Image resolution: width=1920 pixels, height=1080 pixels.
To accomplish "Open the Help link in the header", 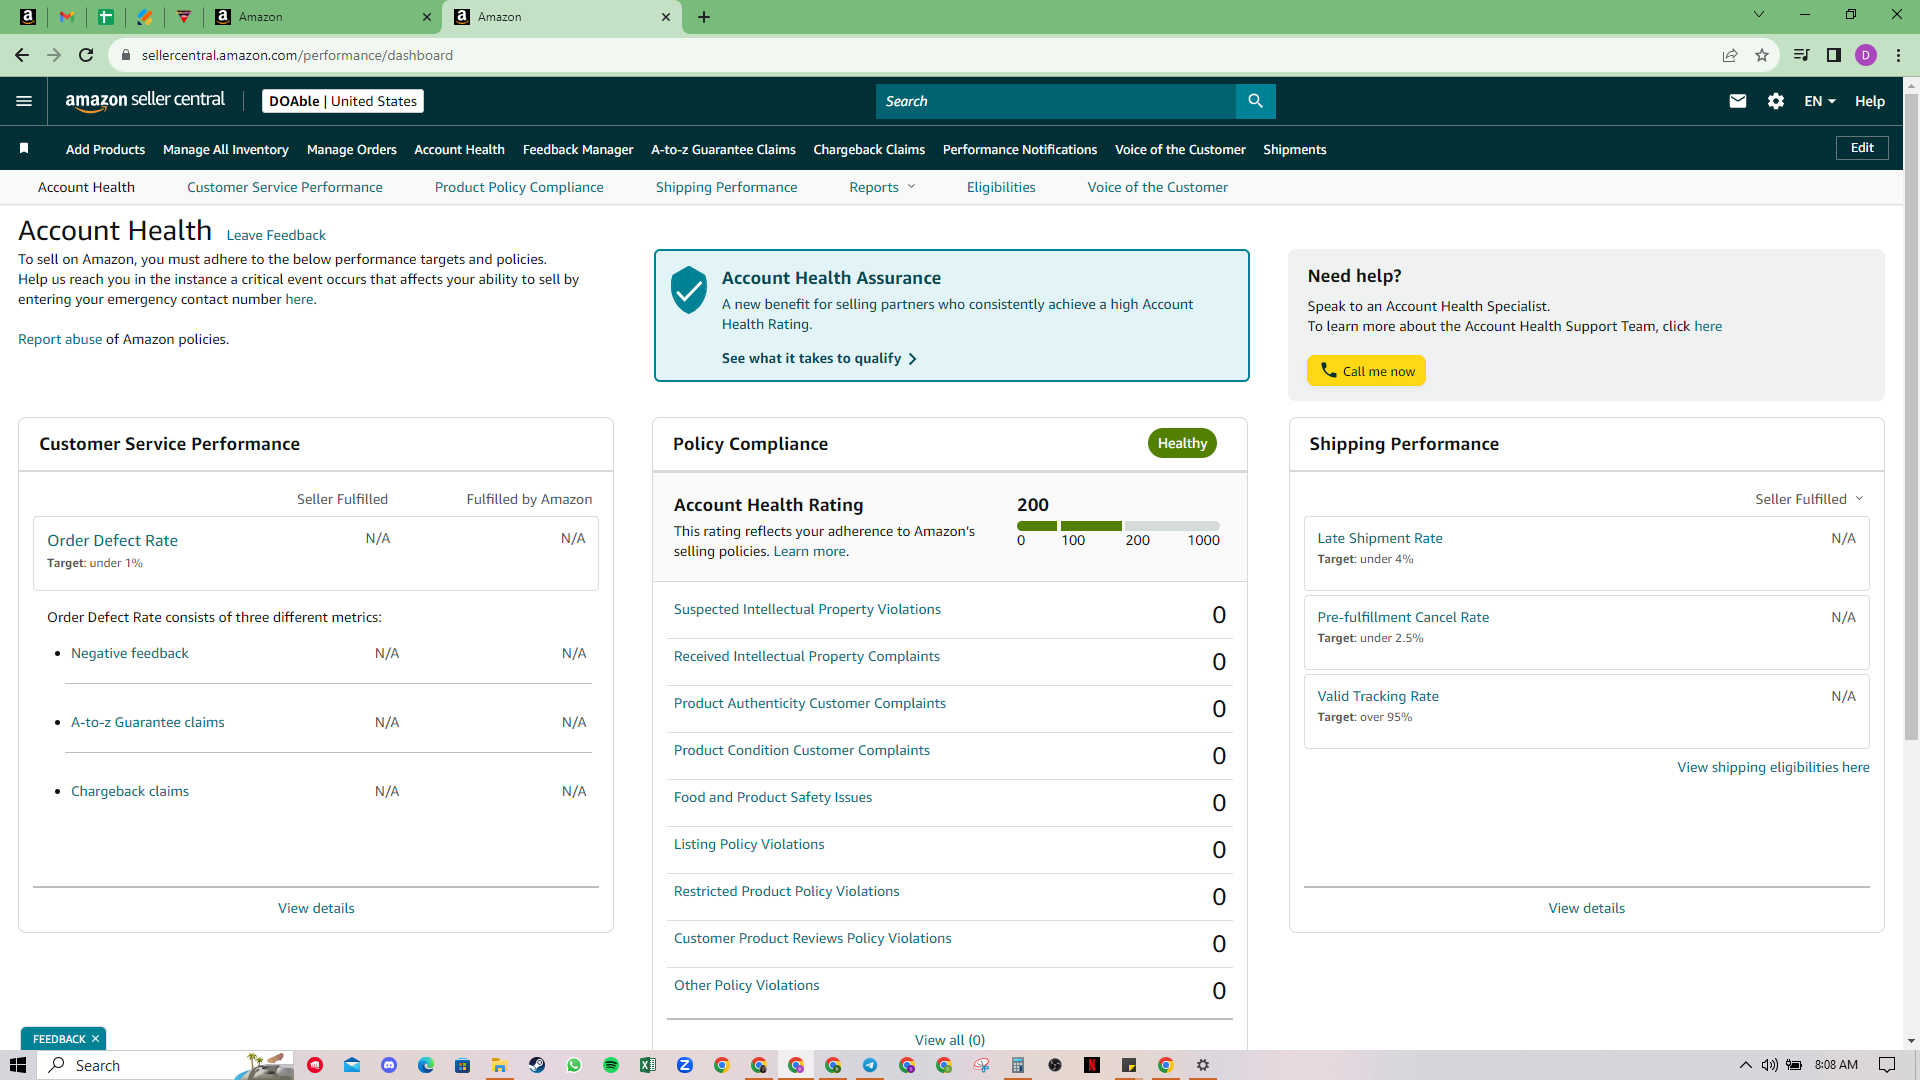I will point(1870,101).
